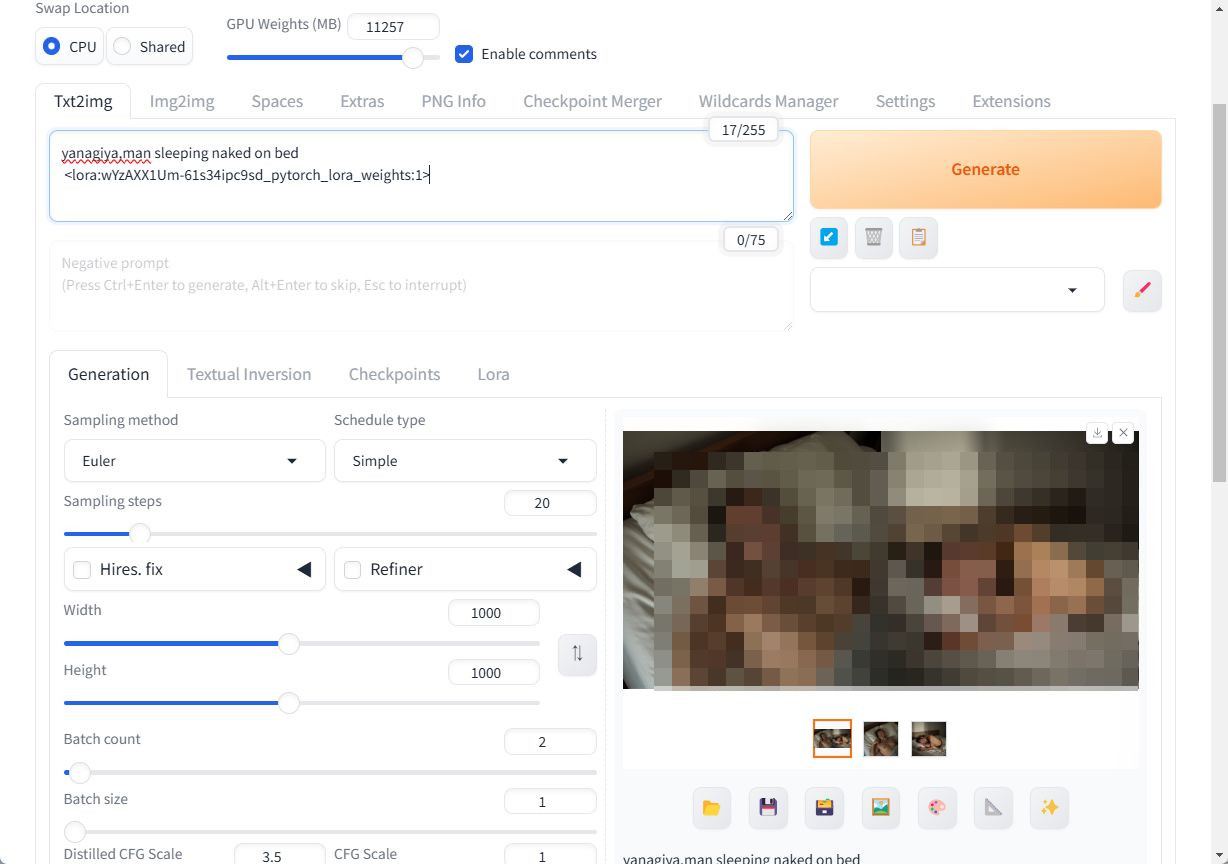Select the Shared swap location radio button

122,46
